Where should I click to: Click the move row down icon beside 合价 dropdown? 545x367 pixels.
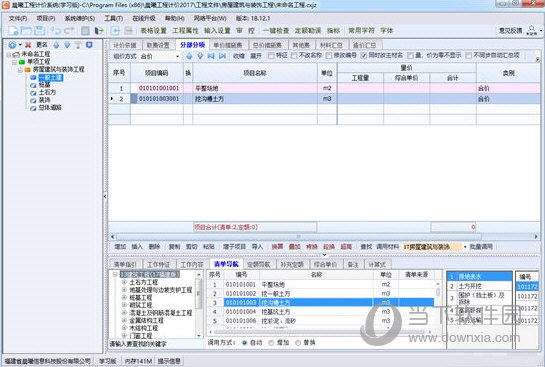point(200,56)
